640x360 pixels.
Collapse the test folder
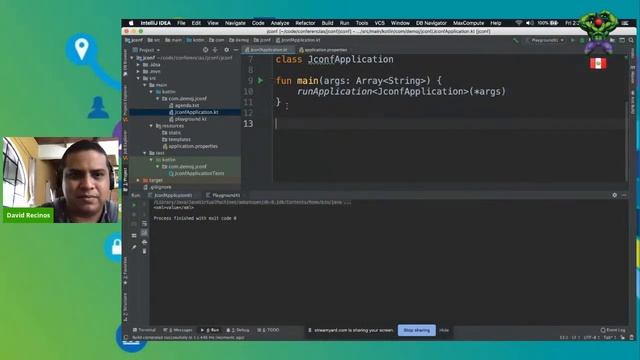pyautogui.click(x=145, y=153)
